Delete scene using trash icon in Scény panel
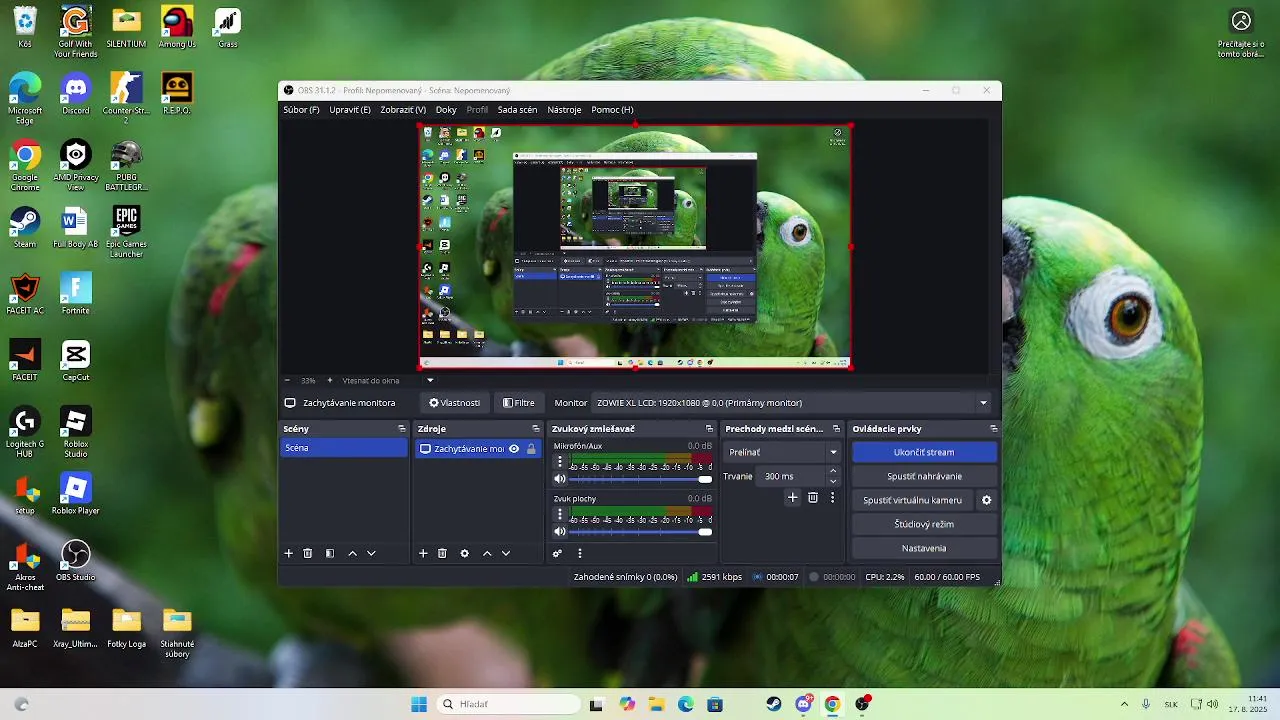 pyautogui.click(x=308, y=553)
